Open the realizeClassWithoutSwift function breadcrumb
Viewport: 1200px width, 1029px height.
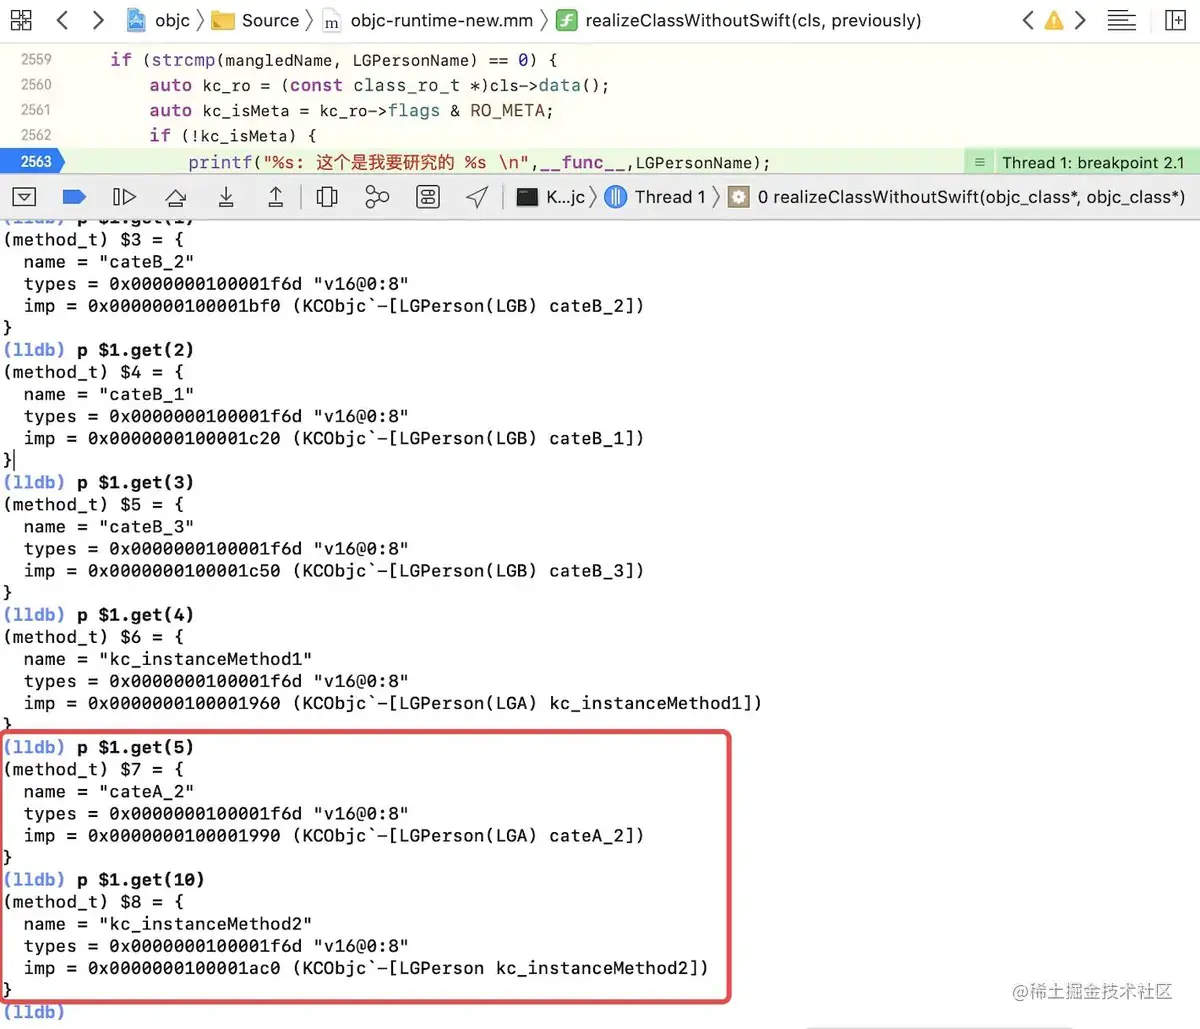click(x=738, y=20)
